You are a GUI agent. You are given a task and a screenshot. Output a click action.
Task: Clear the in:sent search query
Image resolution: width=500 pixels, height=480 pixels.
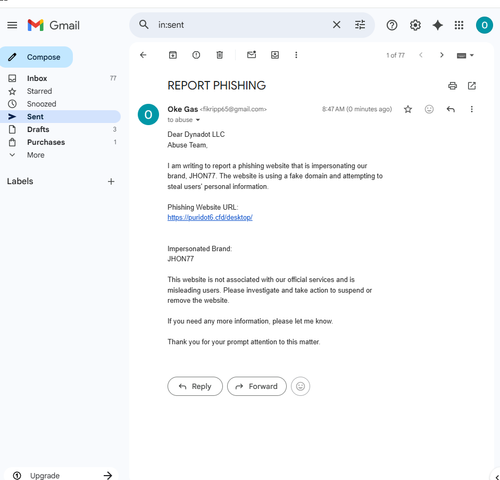337,25
